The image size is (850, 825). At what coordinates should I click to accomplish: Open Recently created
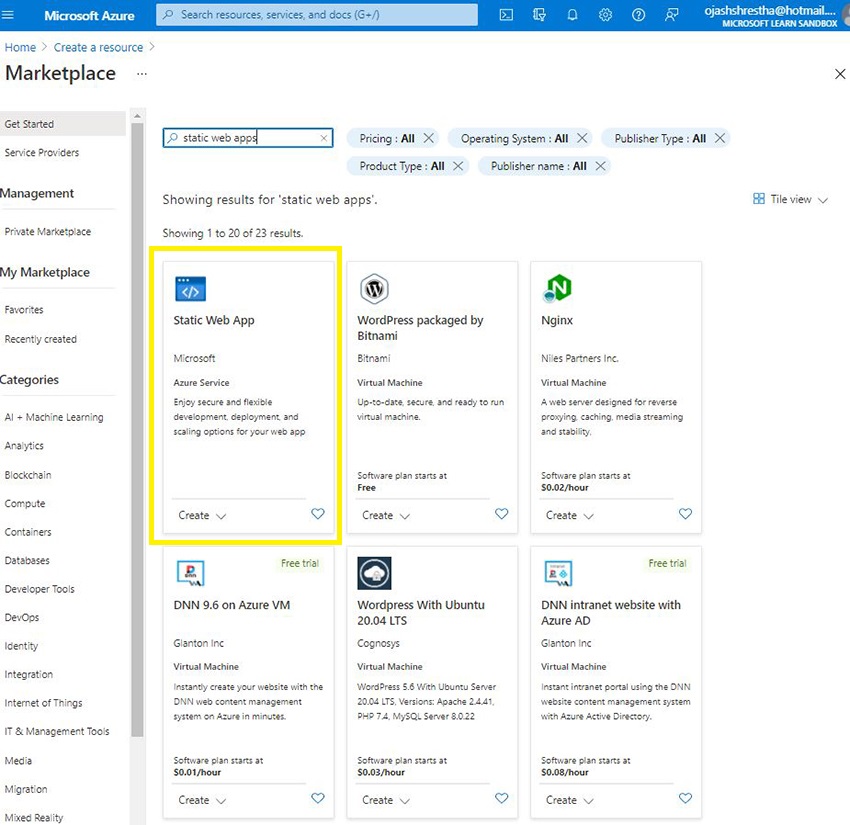(41, 339)
